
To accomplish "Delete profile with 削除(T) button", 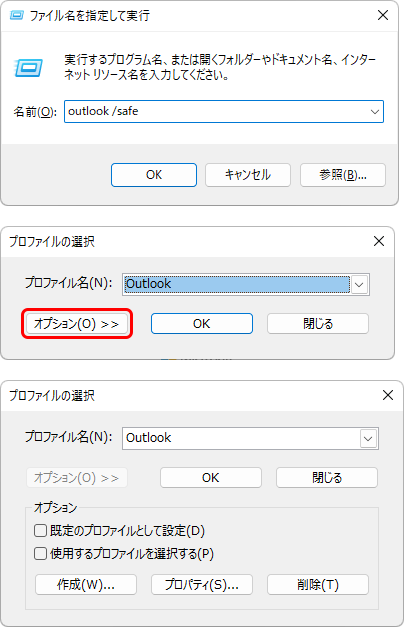I will pyautogui.click(x=318, y=585).
